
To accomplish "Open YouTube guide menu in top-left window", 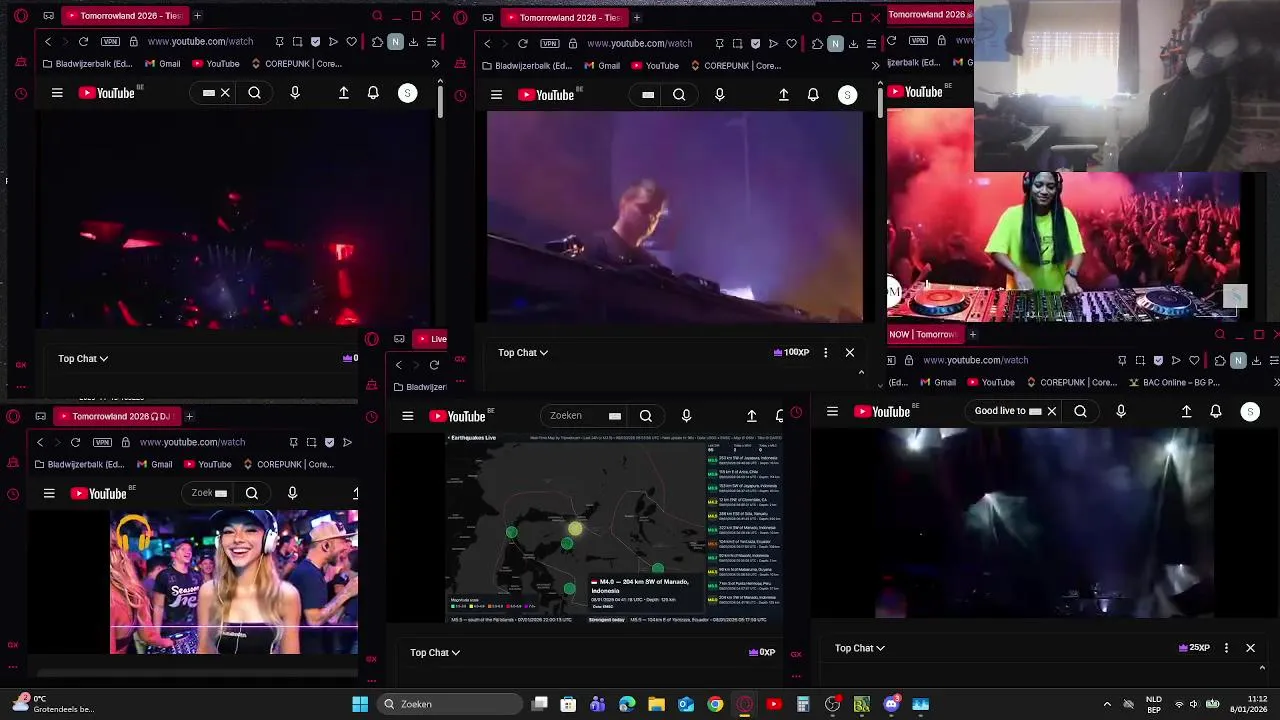I will (x=57, y=93).
